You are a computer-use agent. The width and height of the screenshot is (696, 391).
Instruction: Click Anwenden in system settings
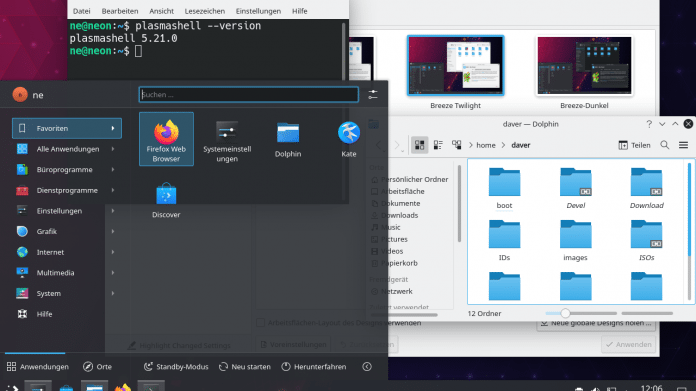pyautogui.click(x=629, y=344)
